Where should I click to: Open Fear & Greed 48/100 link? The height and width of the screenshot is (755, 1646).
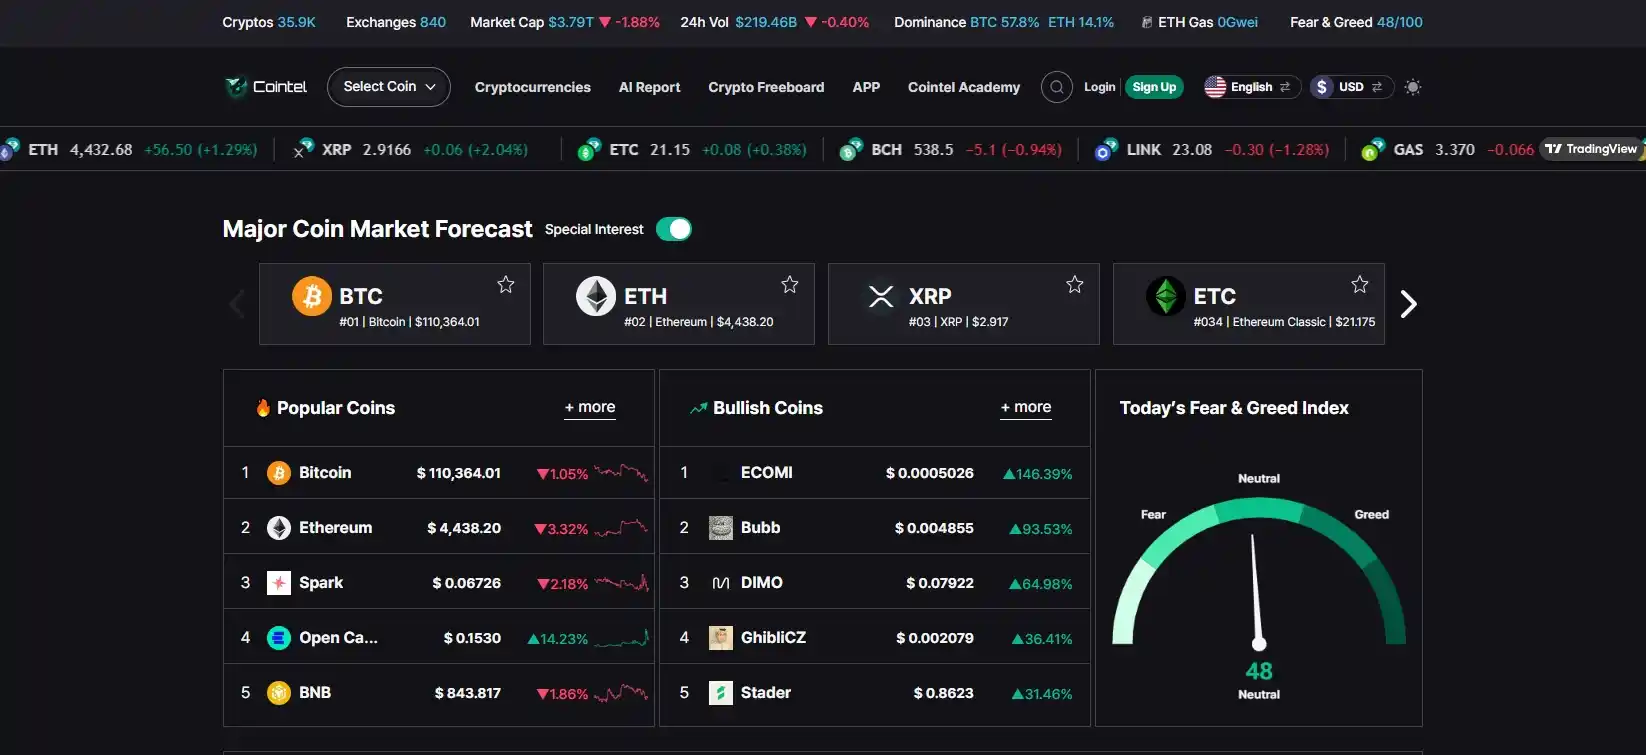(1356, 22)
